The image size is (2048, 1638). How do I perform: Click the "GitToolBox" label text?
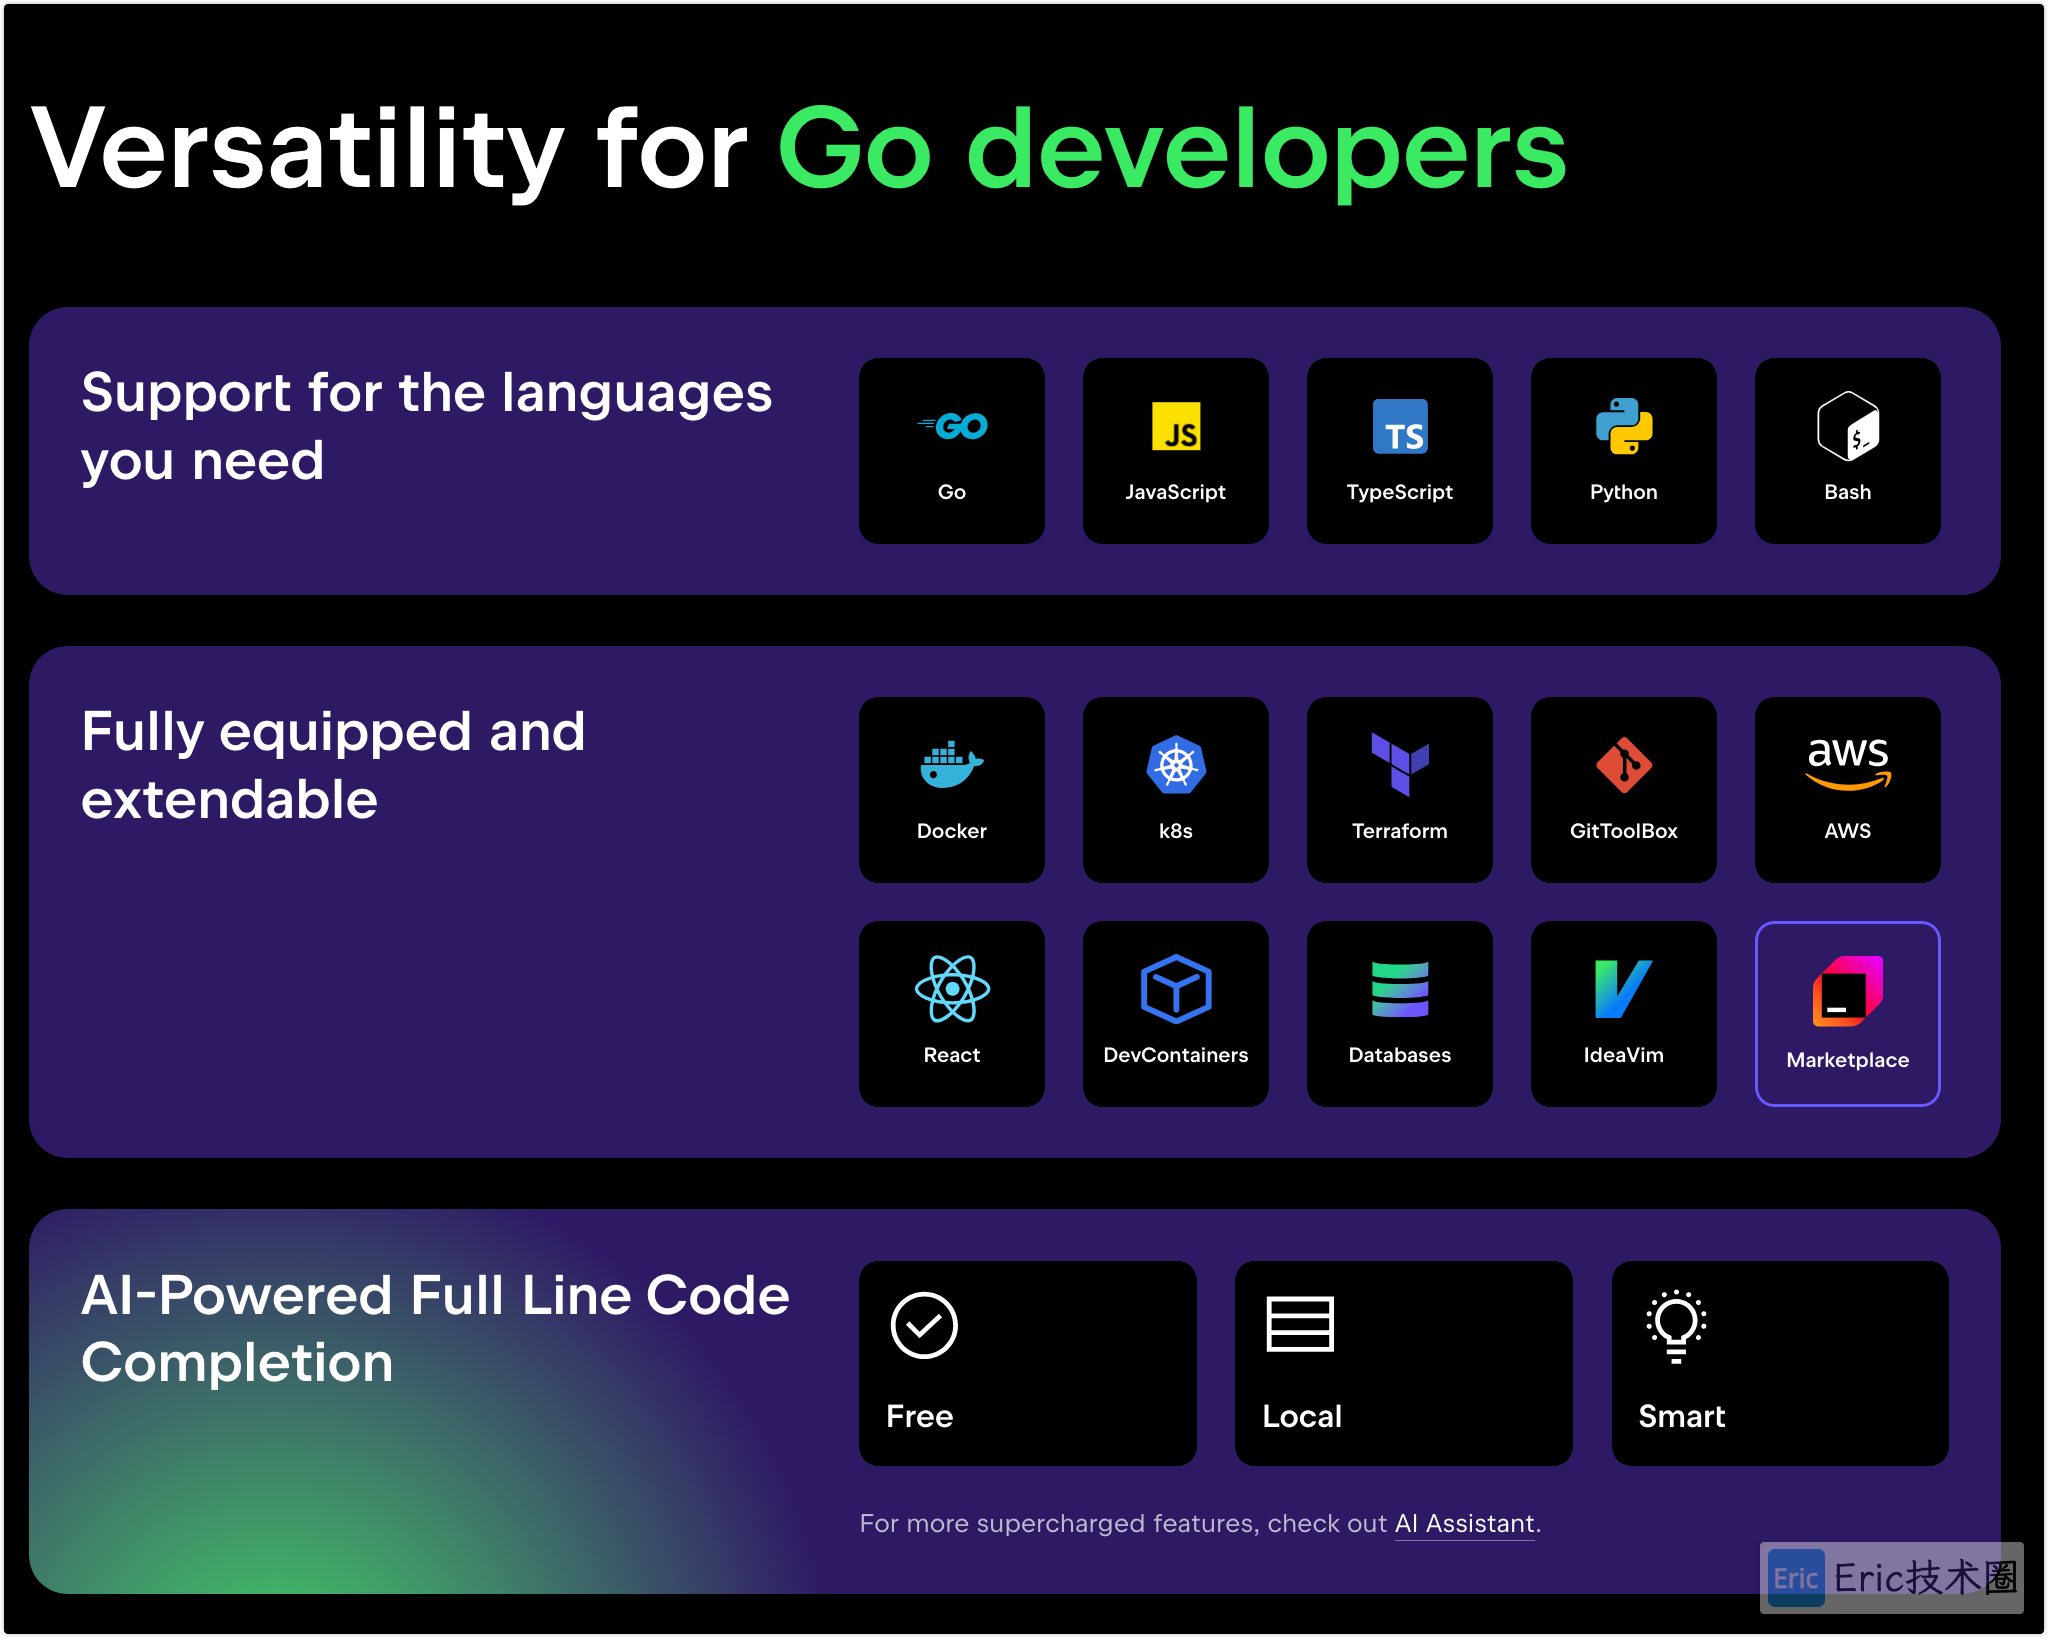point(1624,831)
